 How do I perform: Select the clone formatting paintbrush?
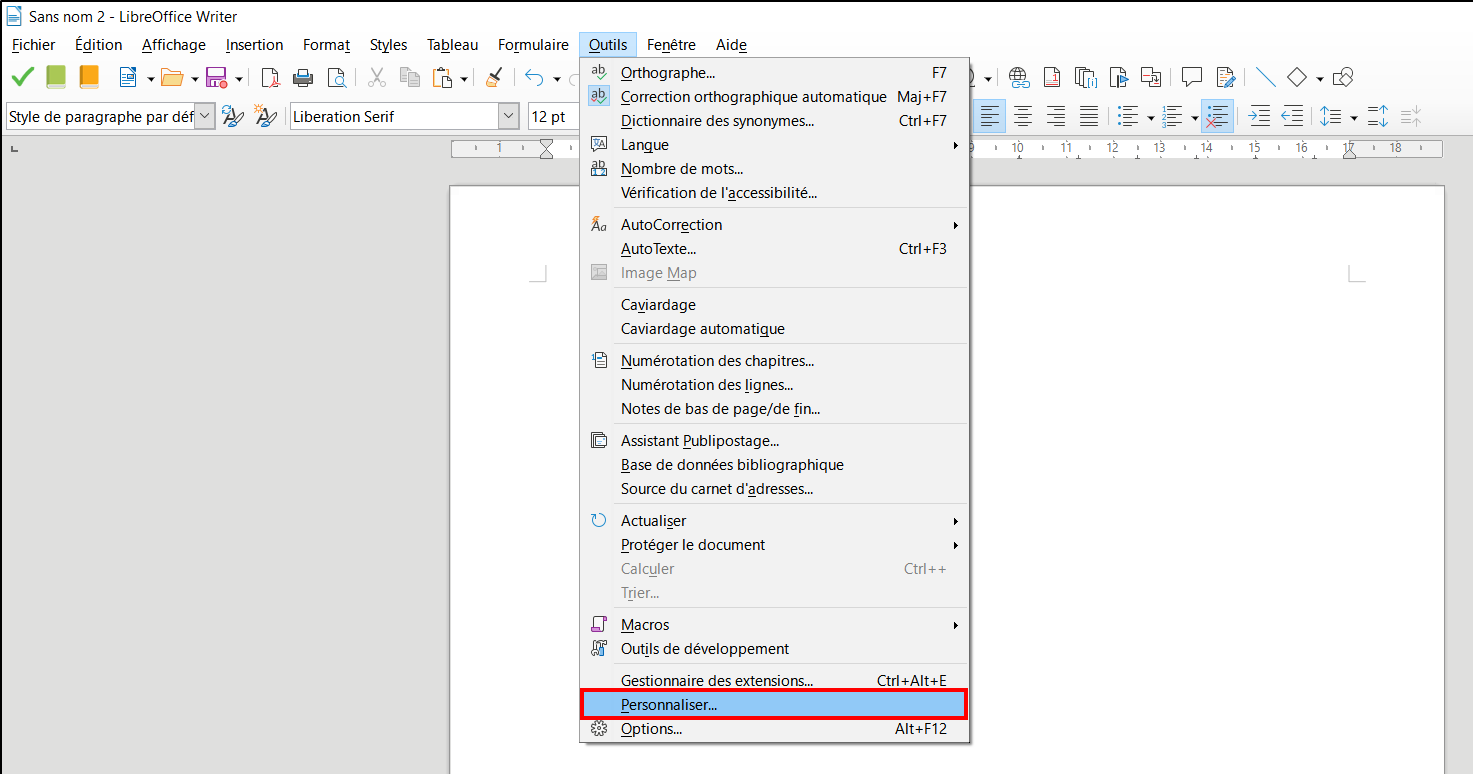(494, 77)
